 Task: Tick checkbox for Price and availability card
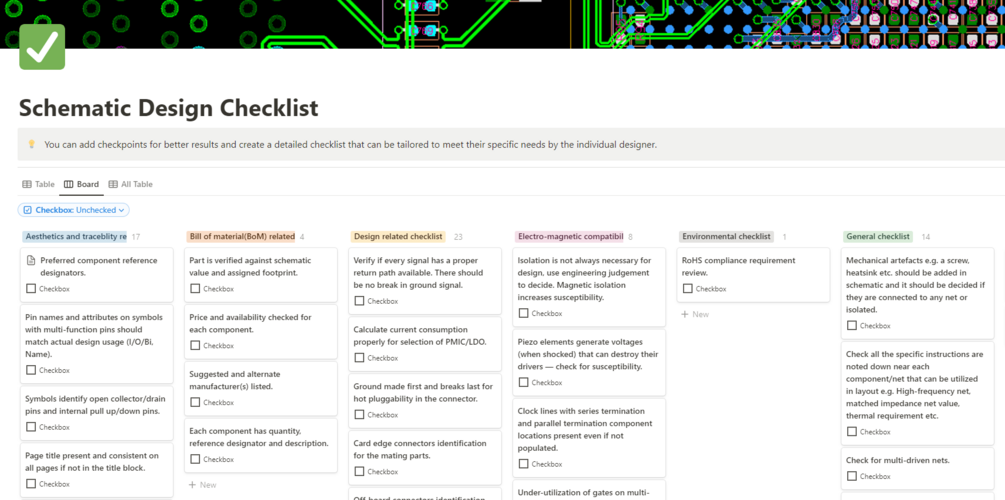tap(195, 346)
